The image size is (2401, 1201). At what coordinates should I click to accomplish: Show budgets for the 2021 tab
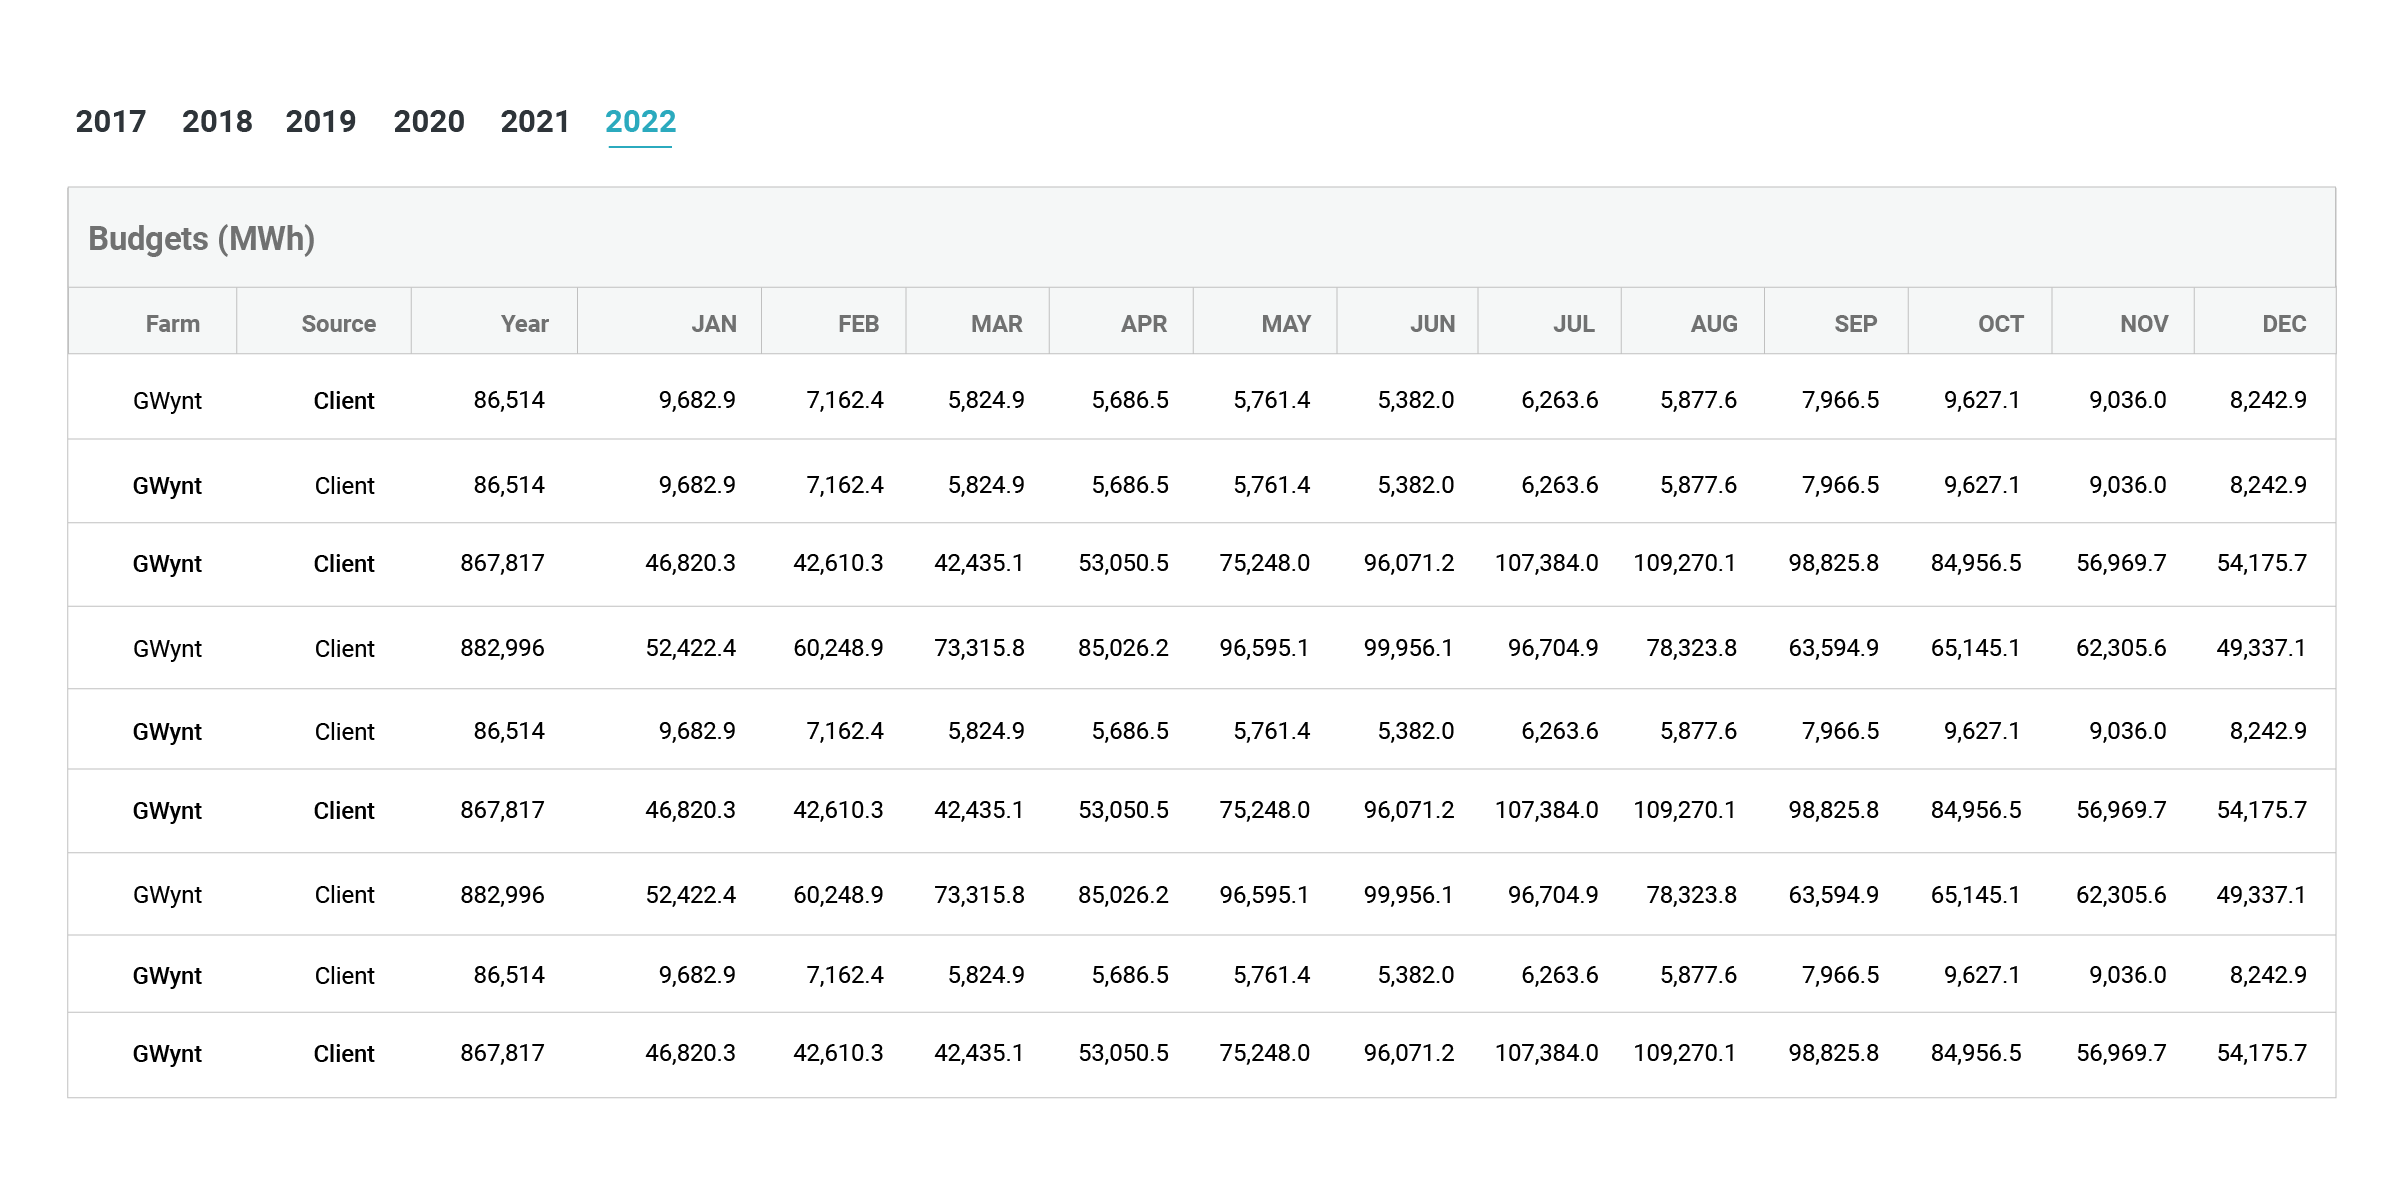[535, 122]
